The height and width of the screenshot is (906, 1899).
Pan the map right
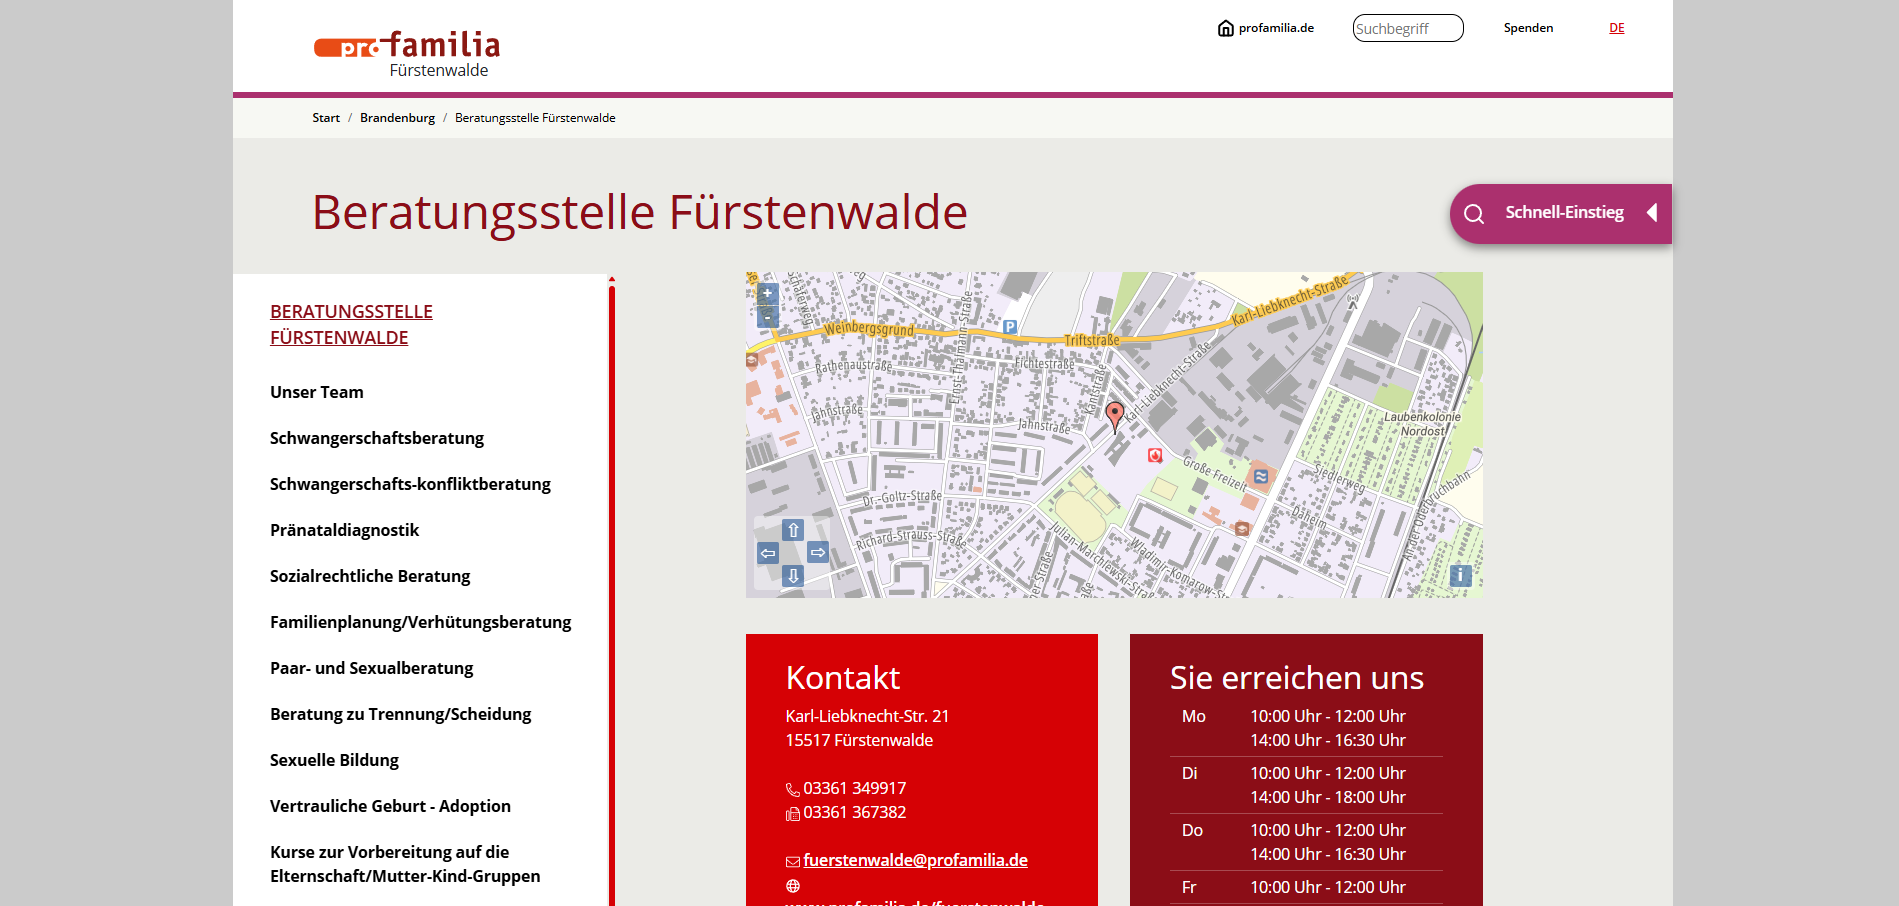coord(818,552)
